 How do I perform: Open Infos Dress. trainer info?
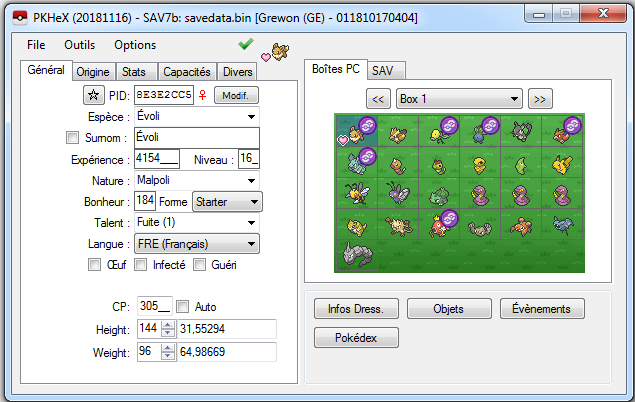click(356, 309)
